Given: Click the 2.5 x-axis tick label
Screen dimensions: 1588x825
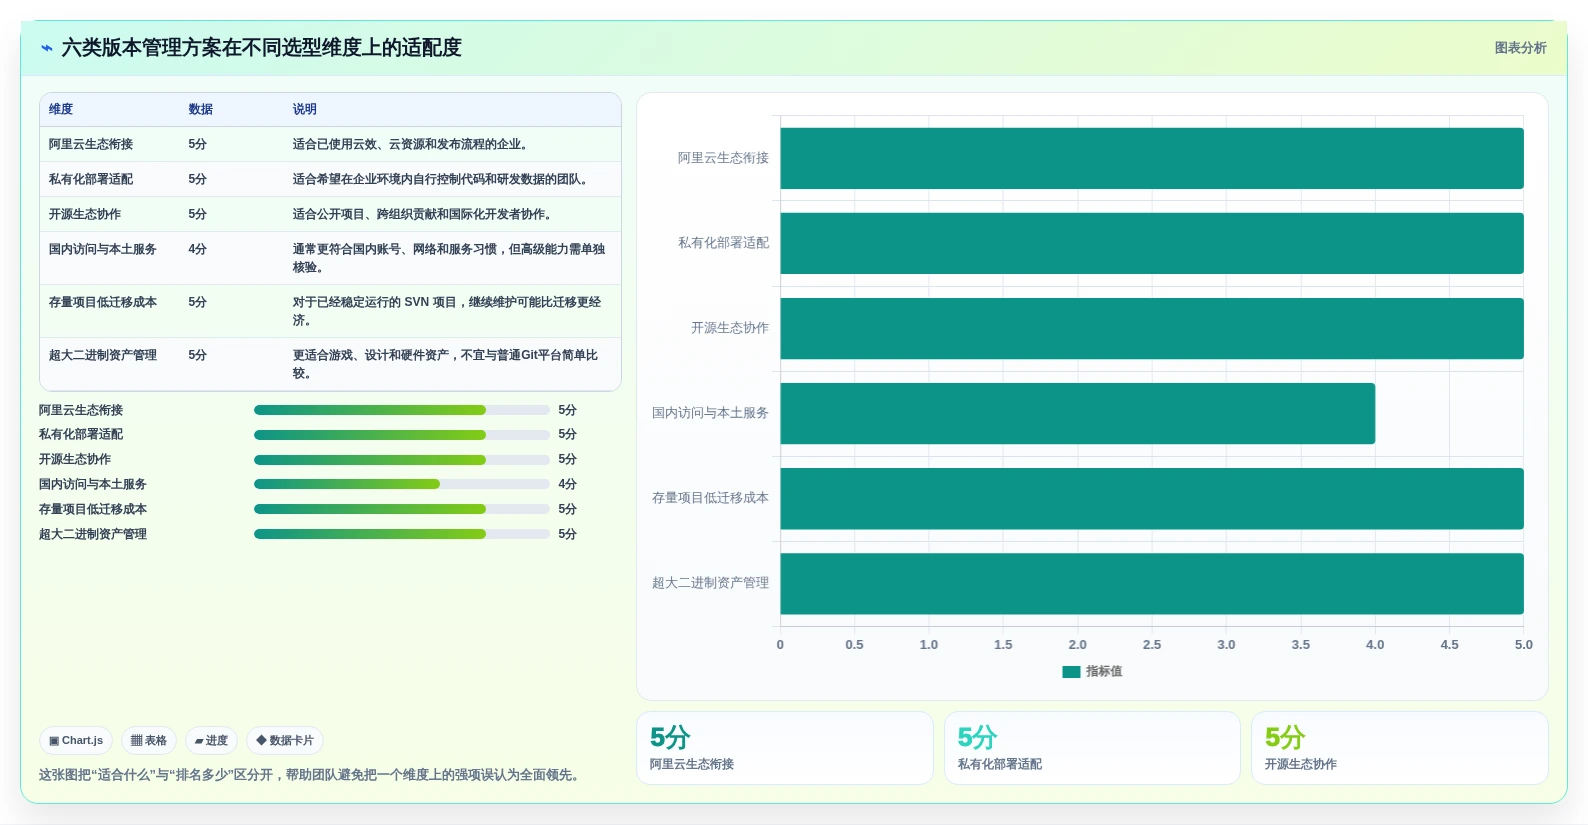Looking at the screenshot, I should tap(1152, 645).
